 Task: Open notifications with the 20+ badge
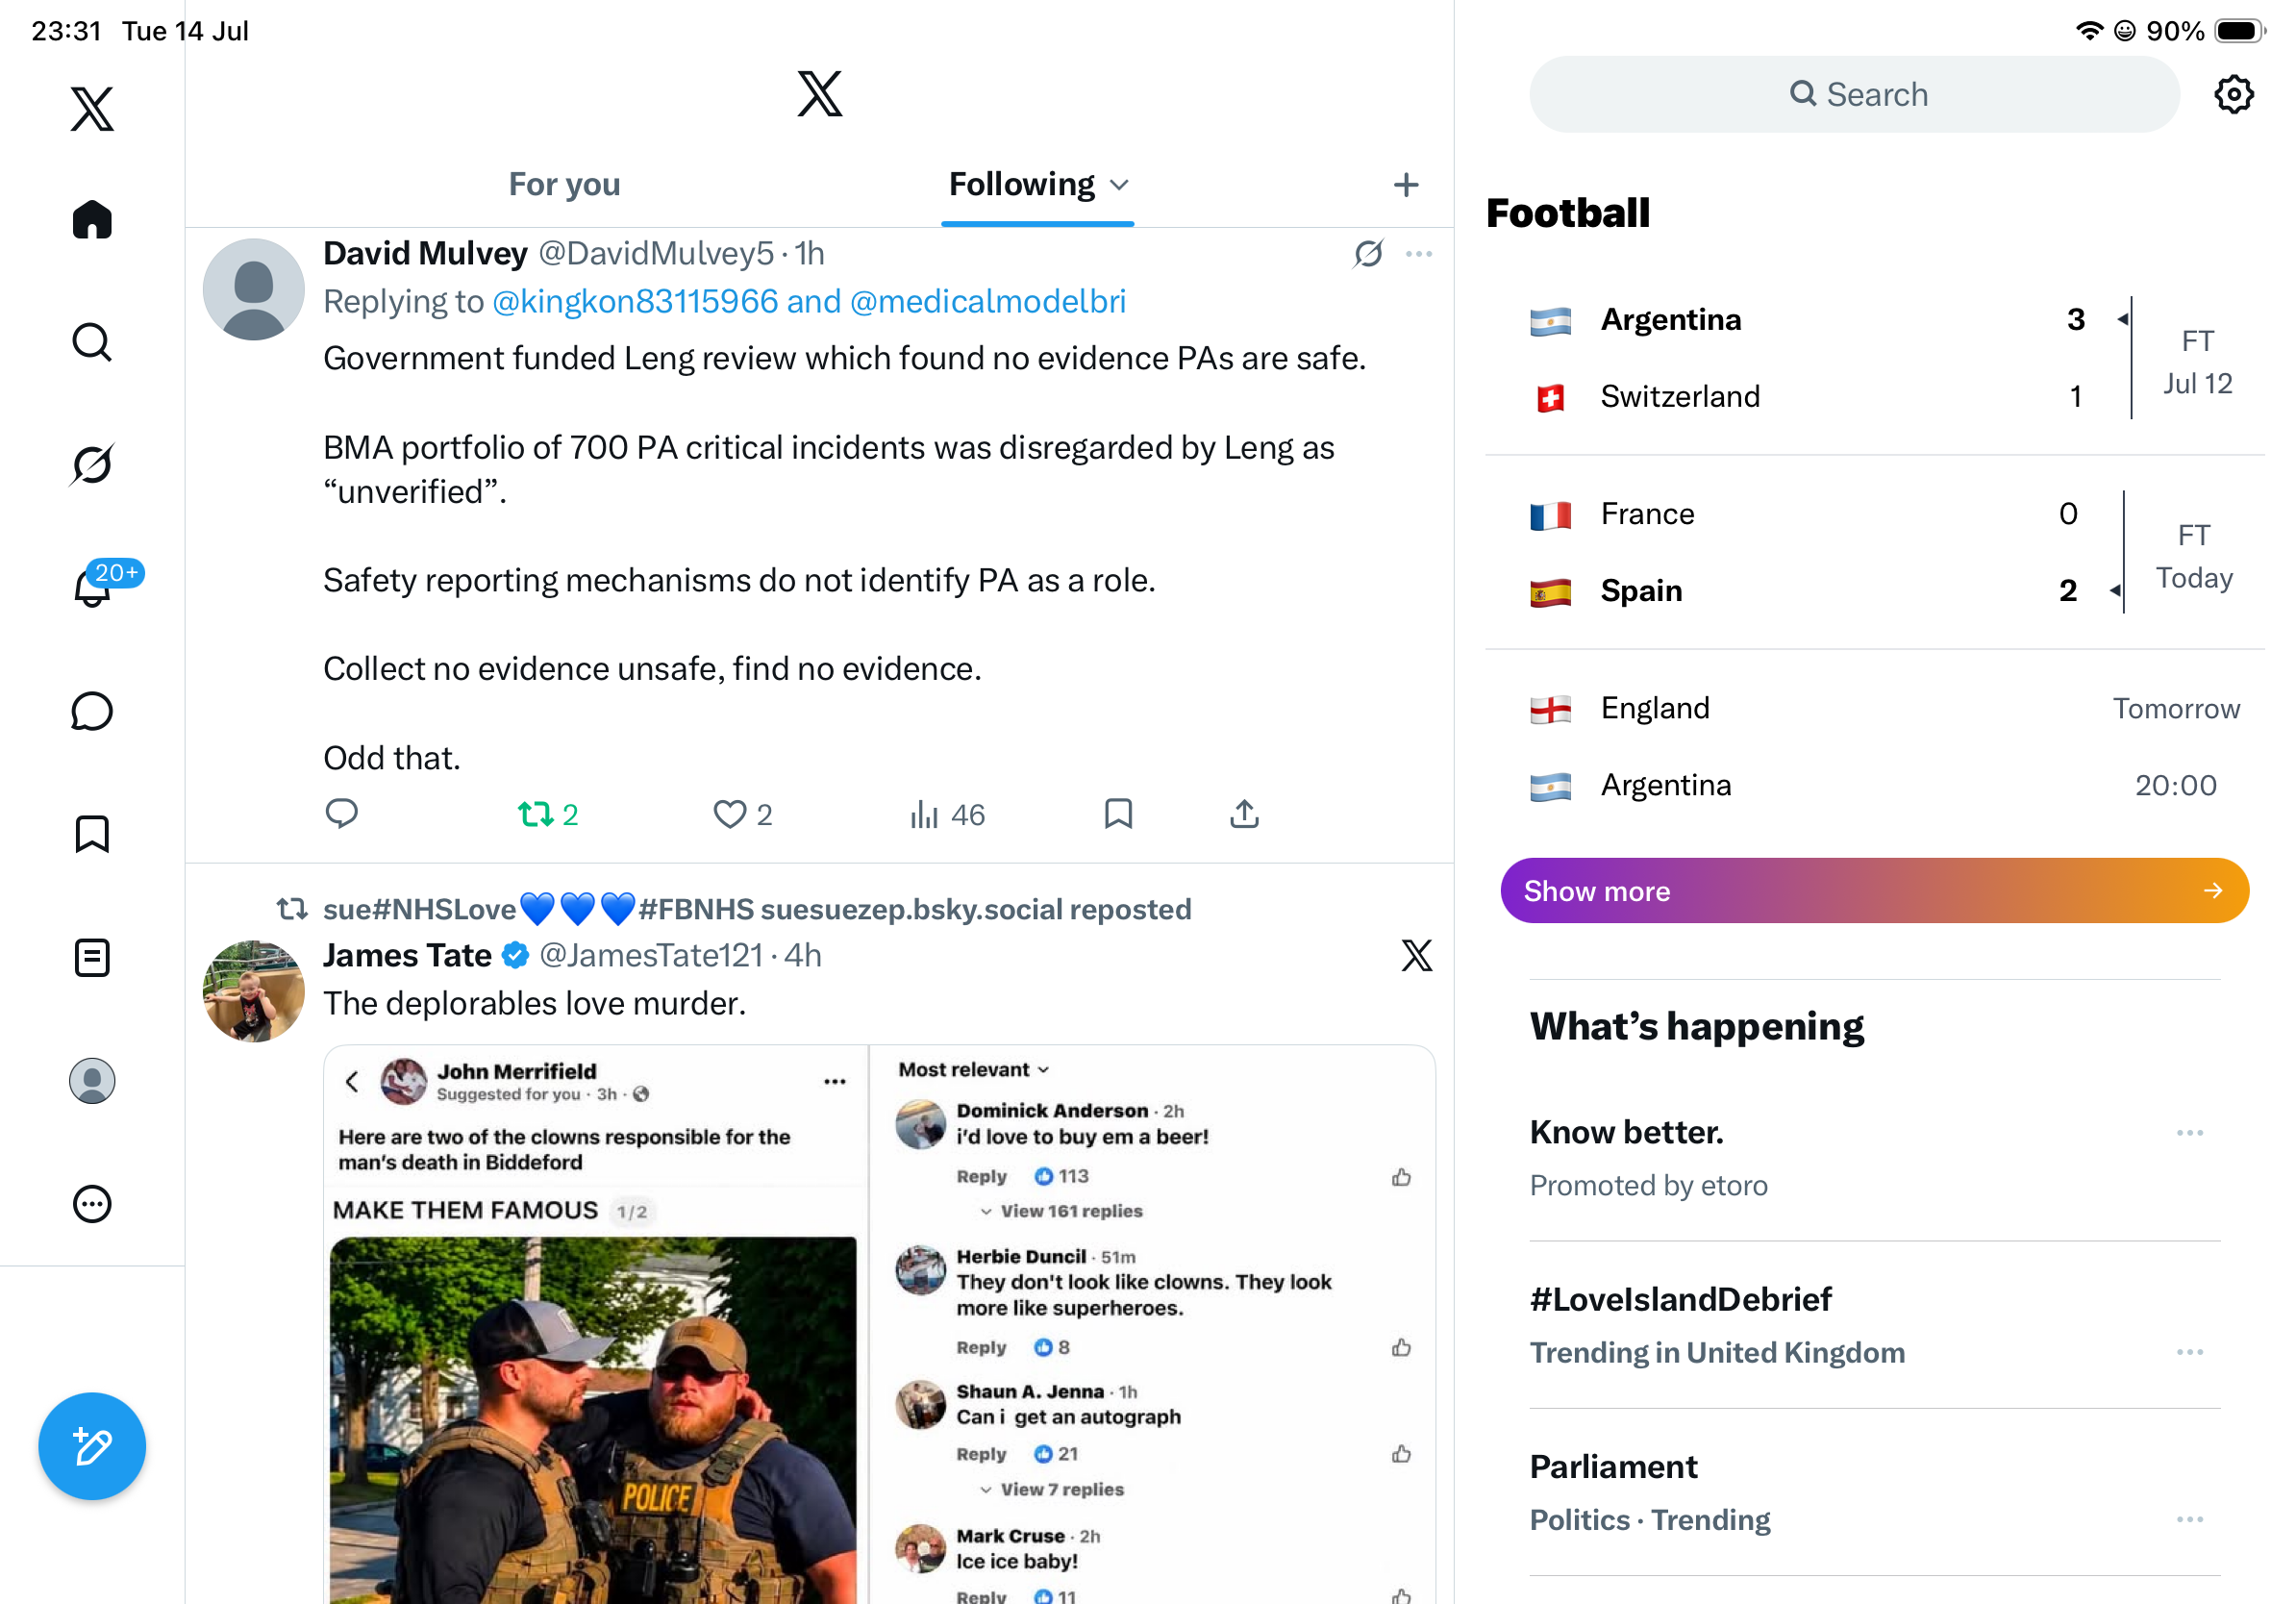(x=93, y=587)
